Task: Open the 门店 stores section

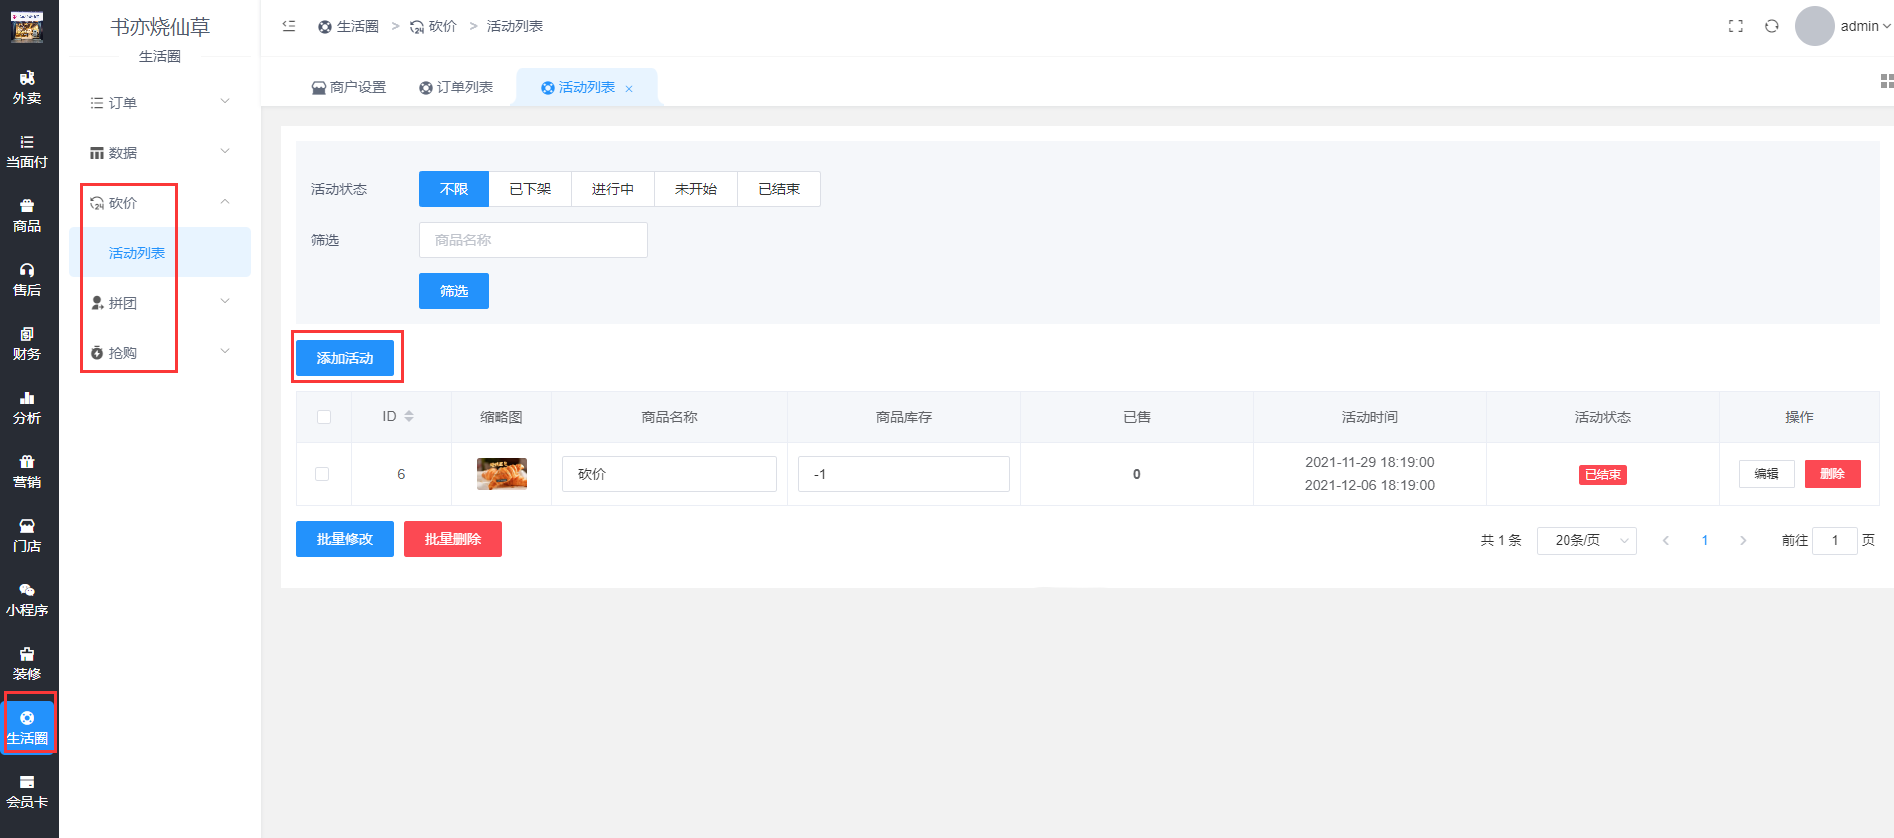Action: (x=27, y=536)
